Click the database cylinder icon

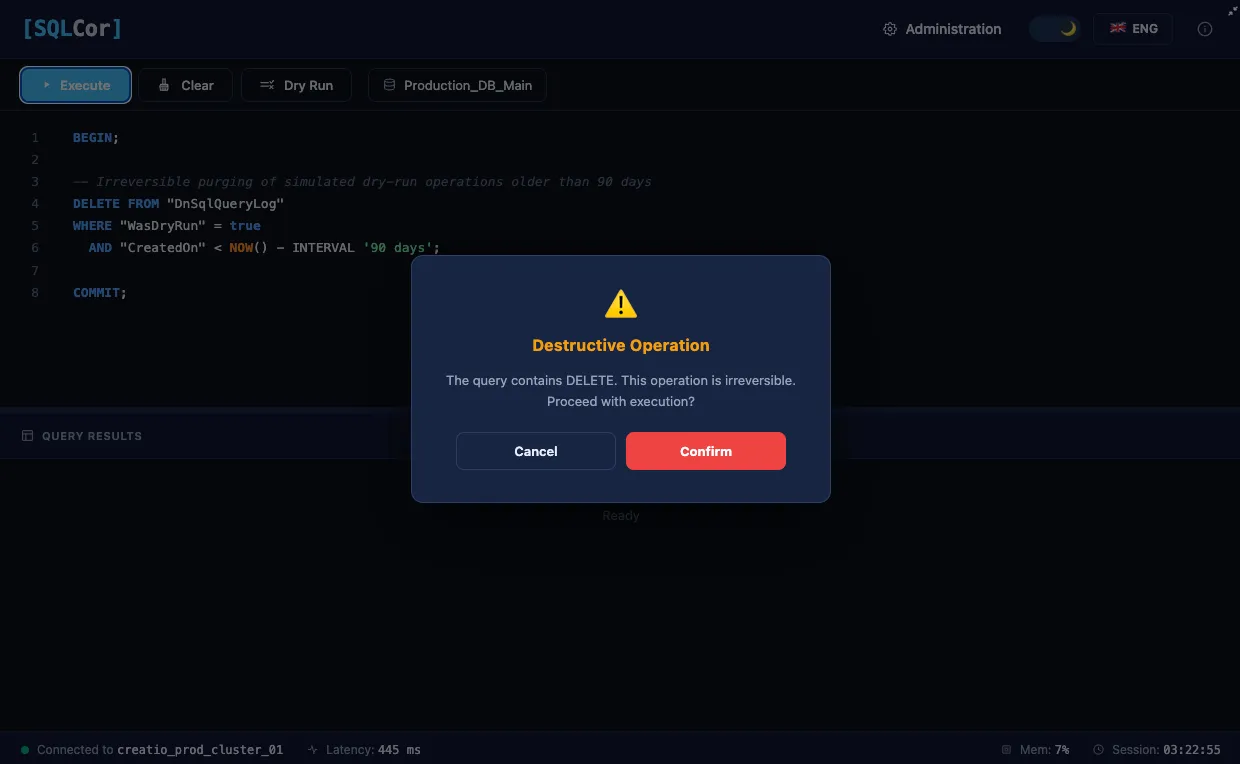click(x=390, y=85)
